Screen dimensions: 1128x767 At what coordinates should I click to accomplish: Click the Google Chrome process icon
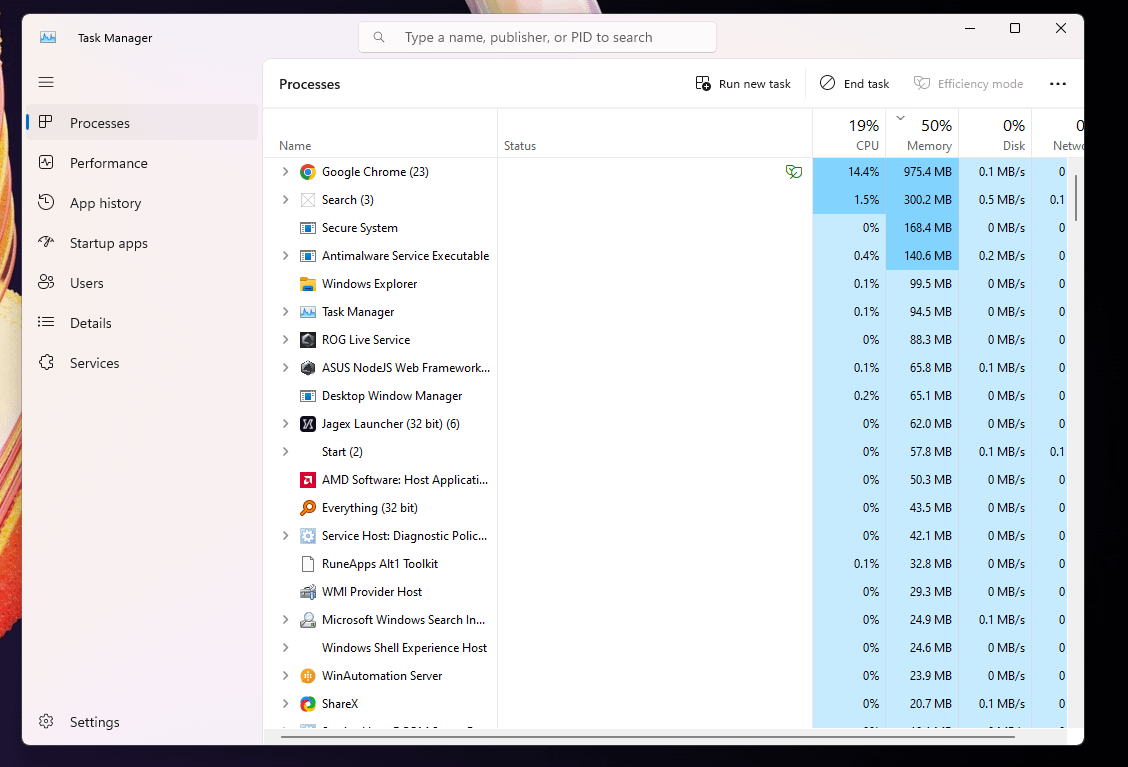pyautogui.click(x=308, y=172)
